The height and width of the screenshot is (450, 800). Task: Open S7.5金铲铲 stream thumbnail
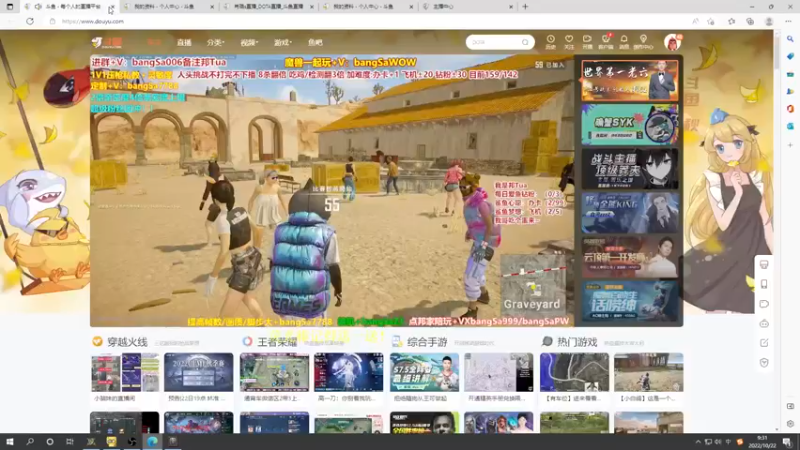pos(424,372)
